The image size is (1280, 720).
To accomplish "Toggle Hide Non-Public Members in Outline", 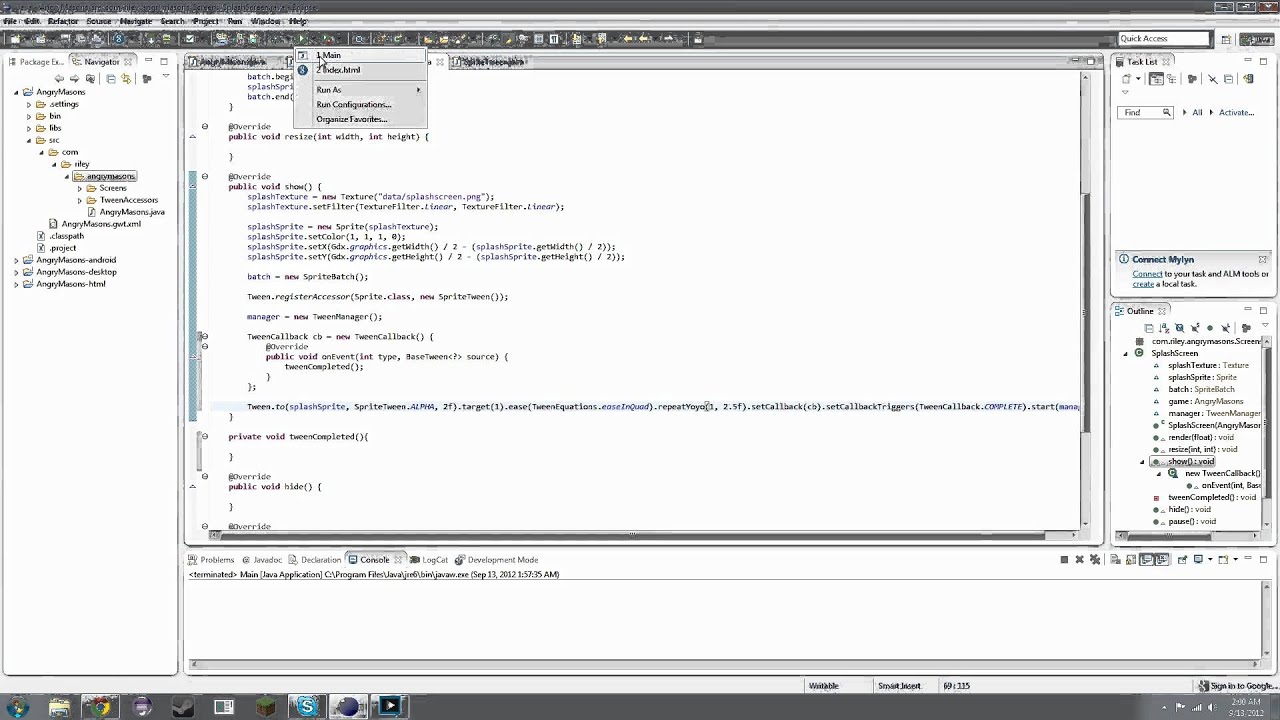I will (1211, 328).
